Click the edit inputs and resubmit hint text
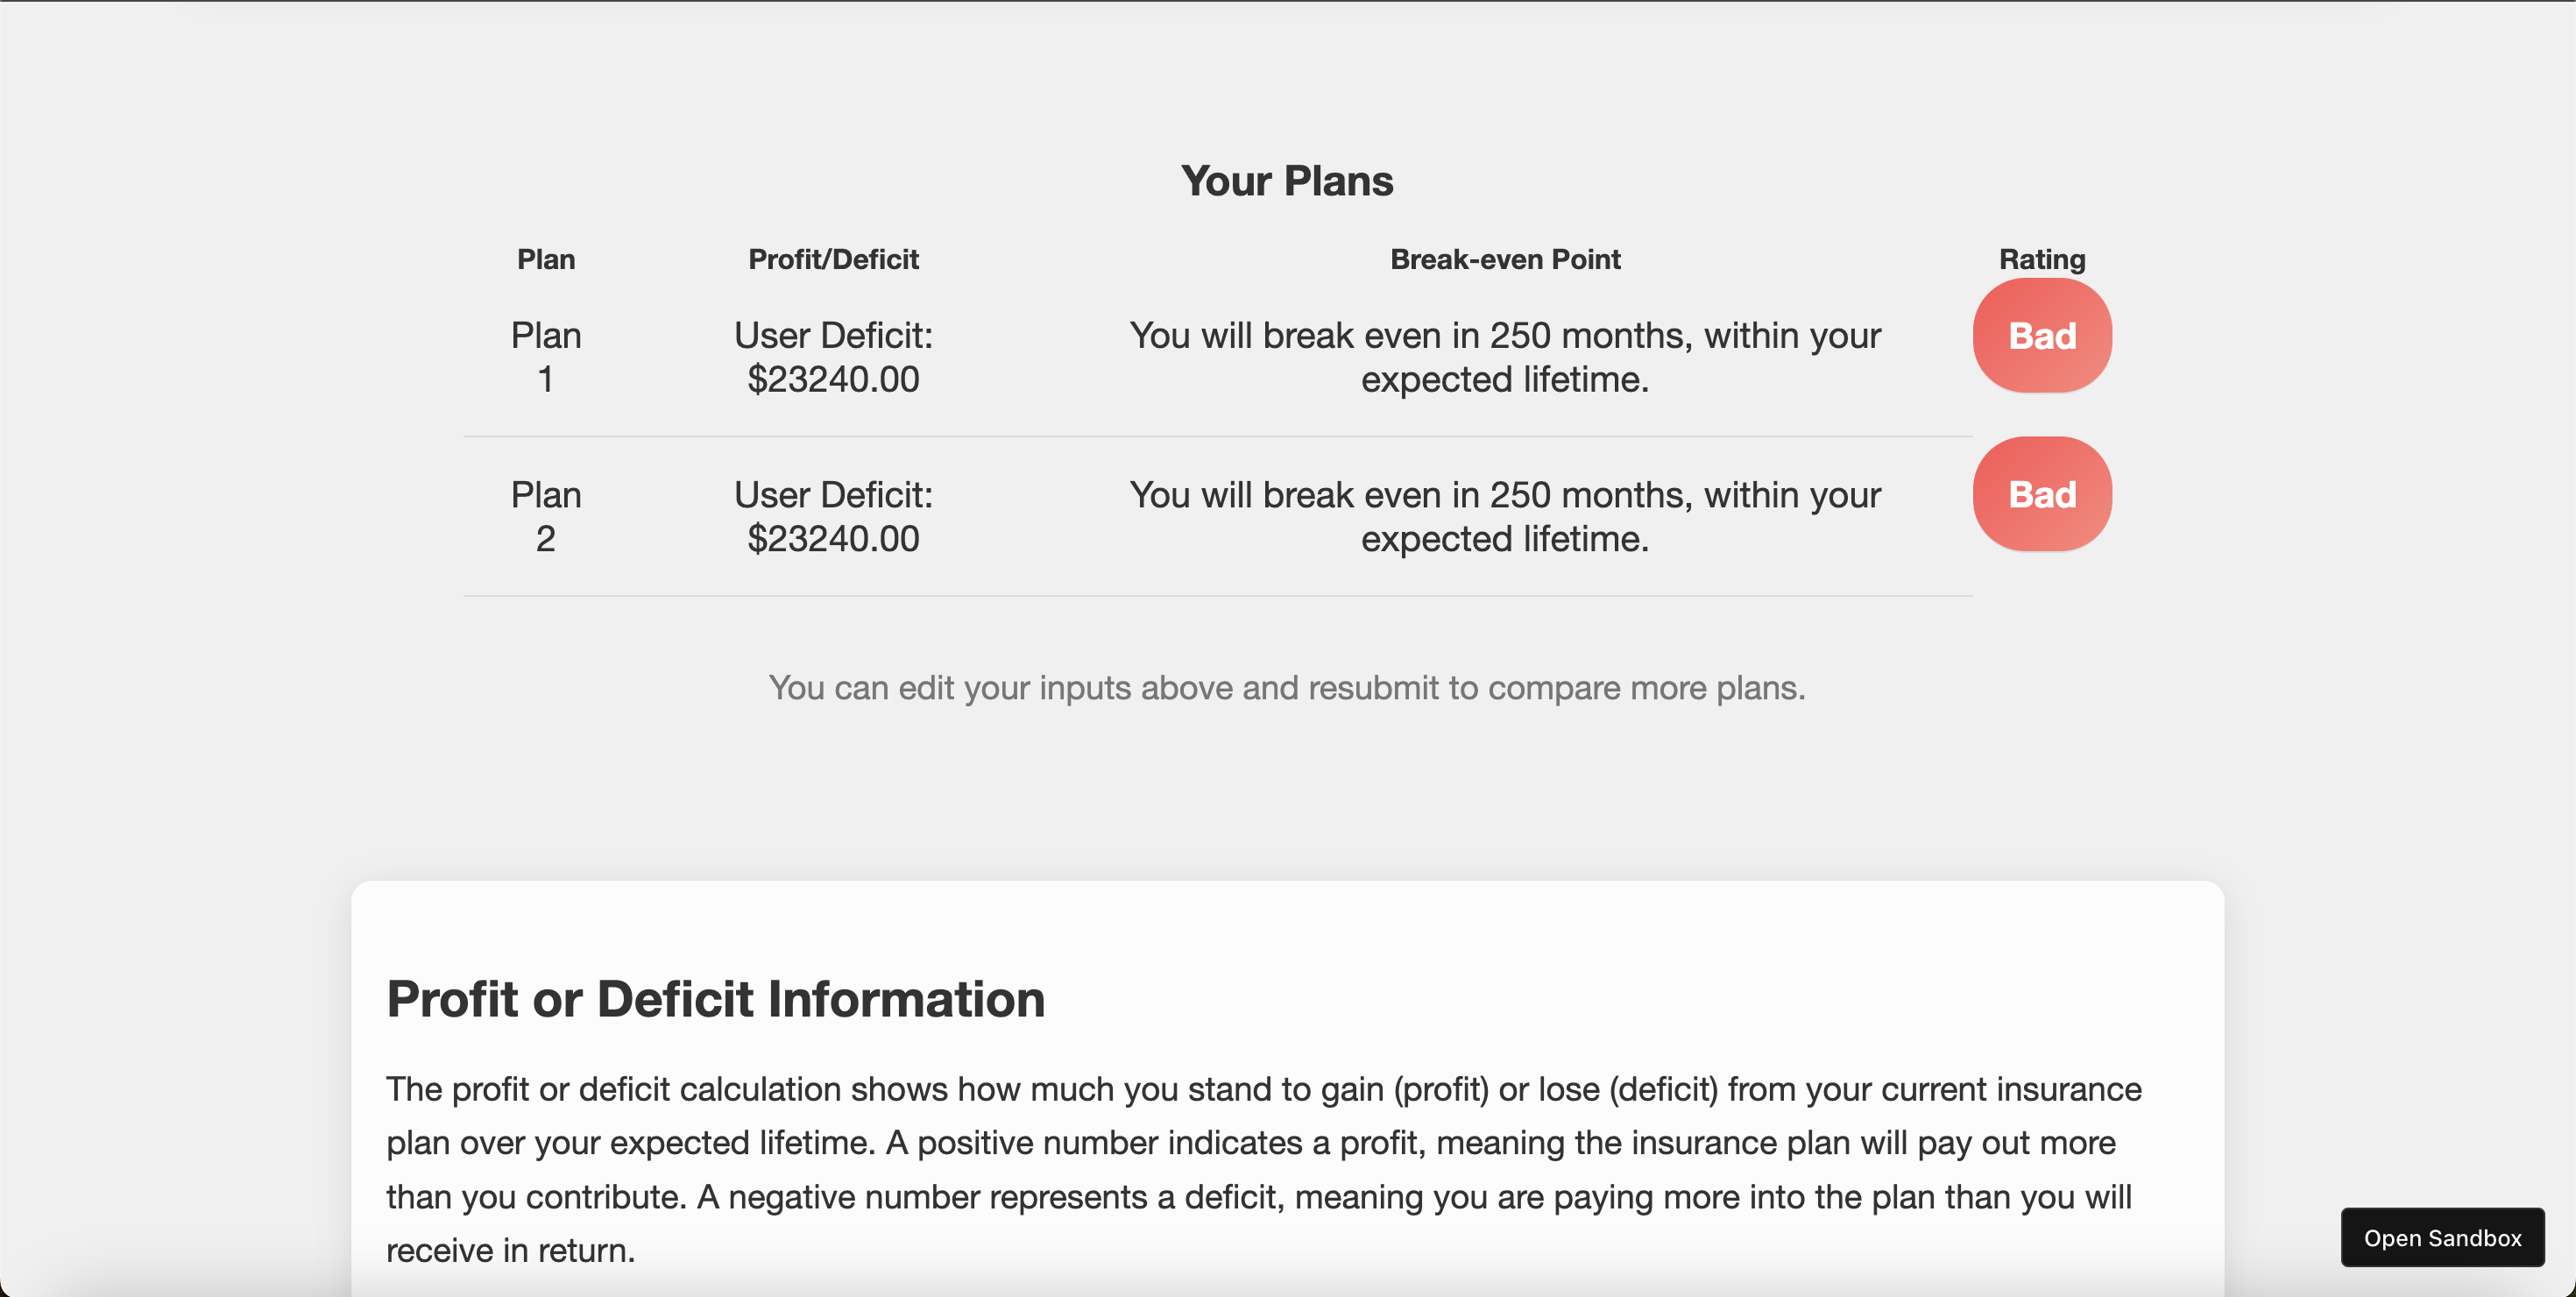 (1286, 688)
